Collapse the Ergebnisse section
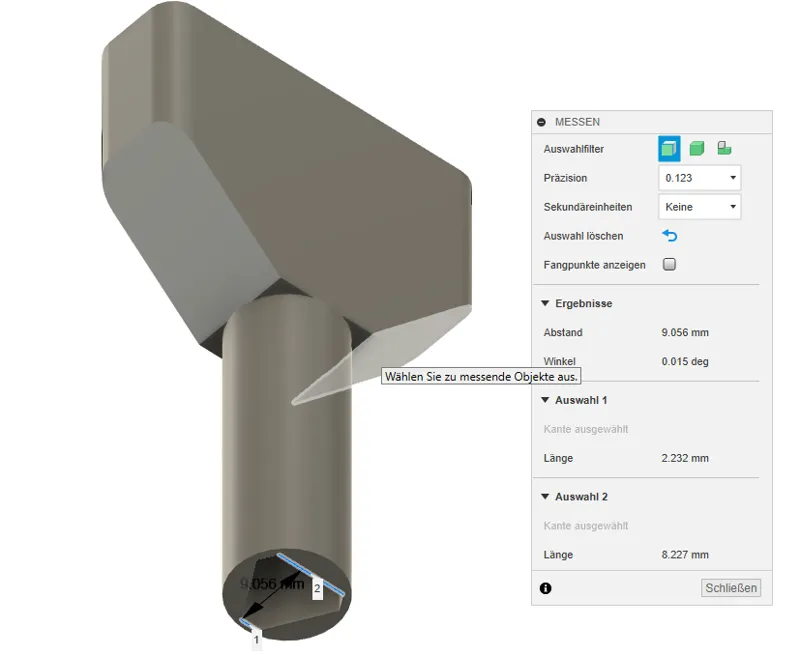 point(545,304)
